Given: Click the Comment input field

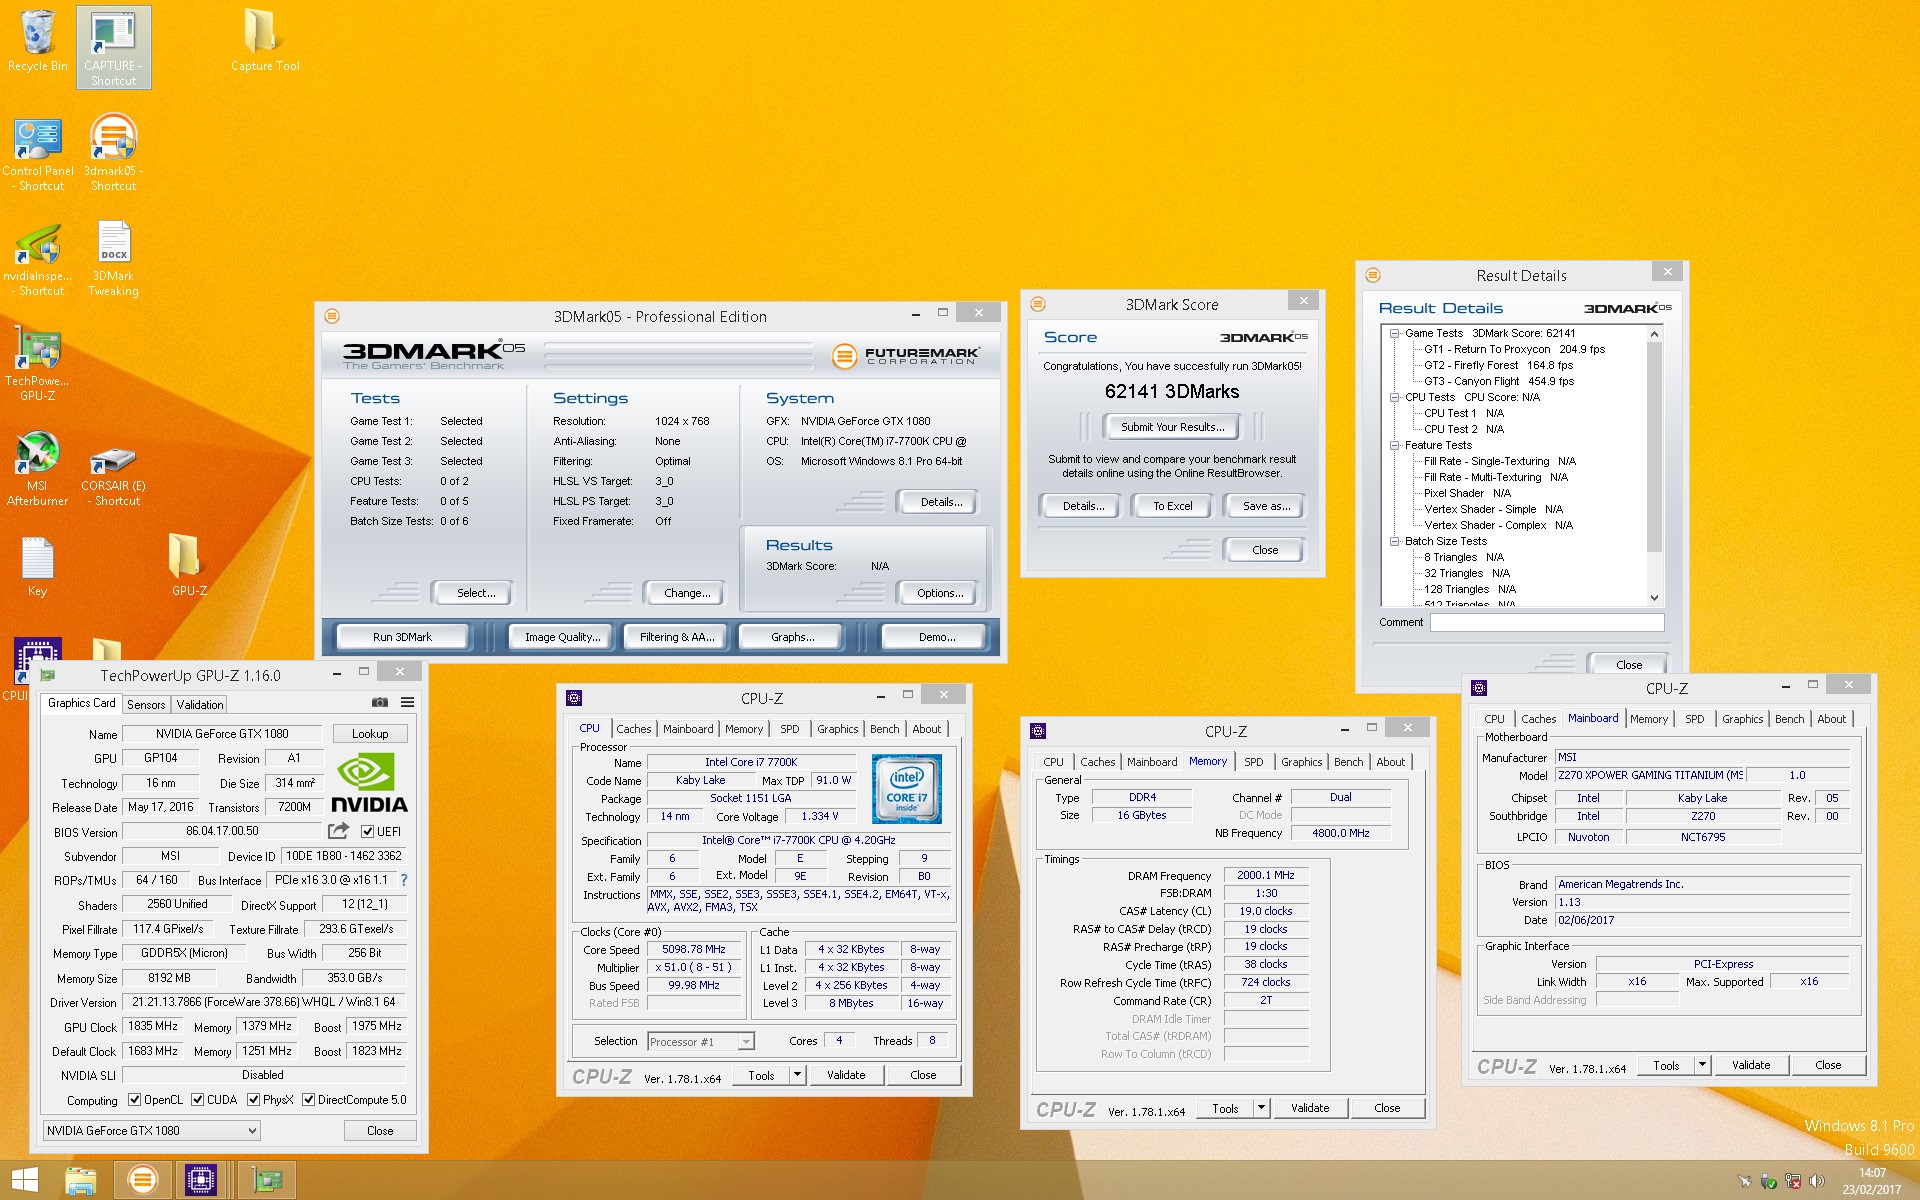Looking at the screenshot, I should pyautogui.click(x=1546, y=622).
